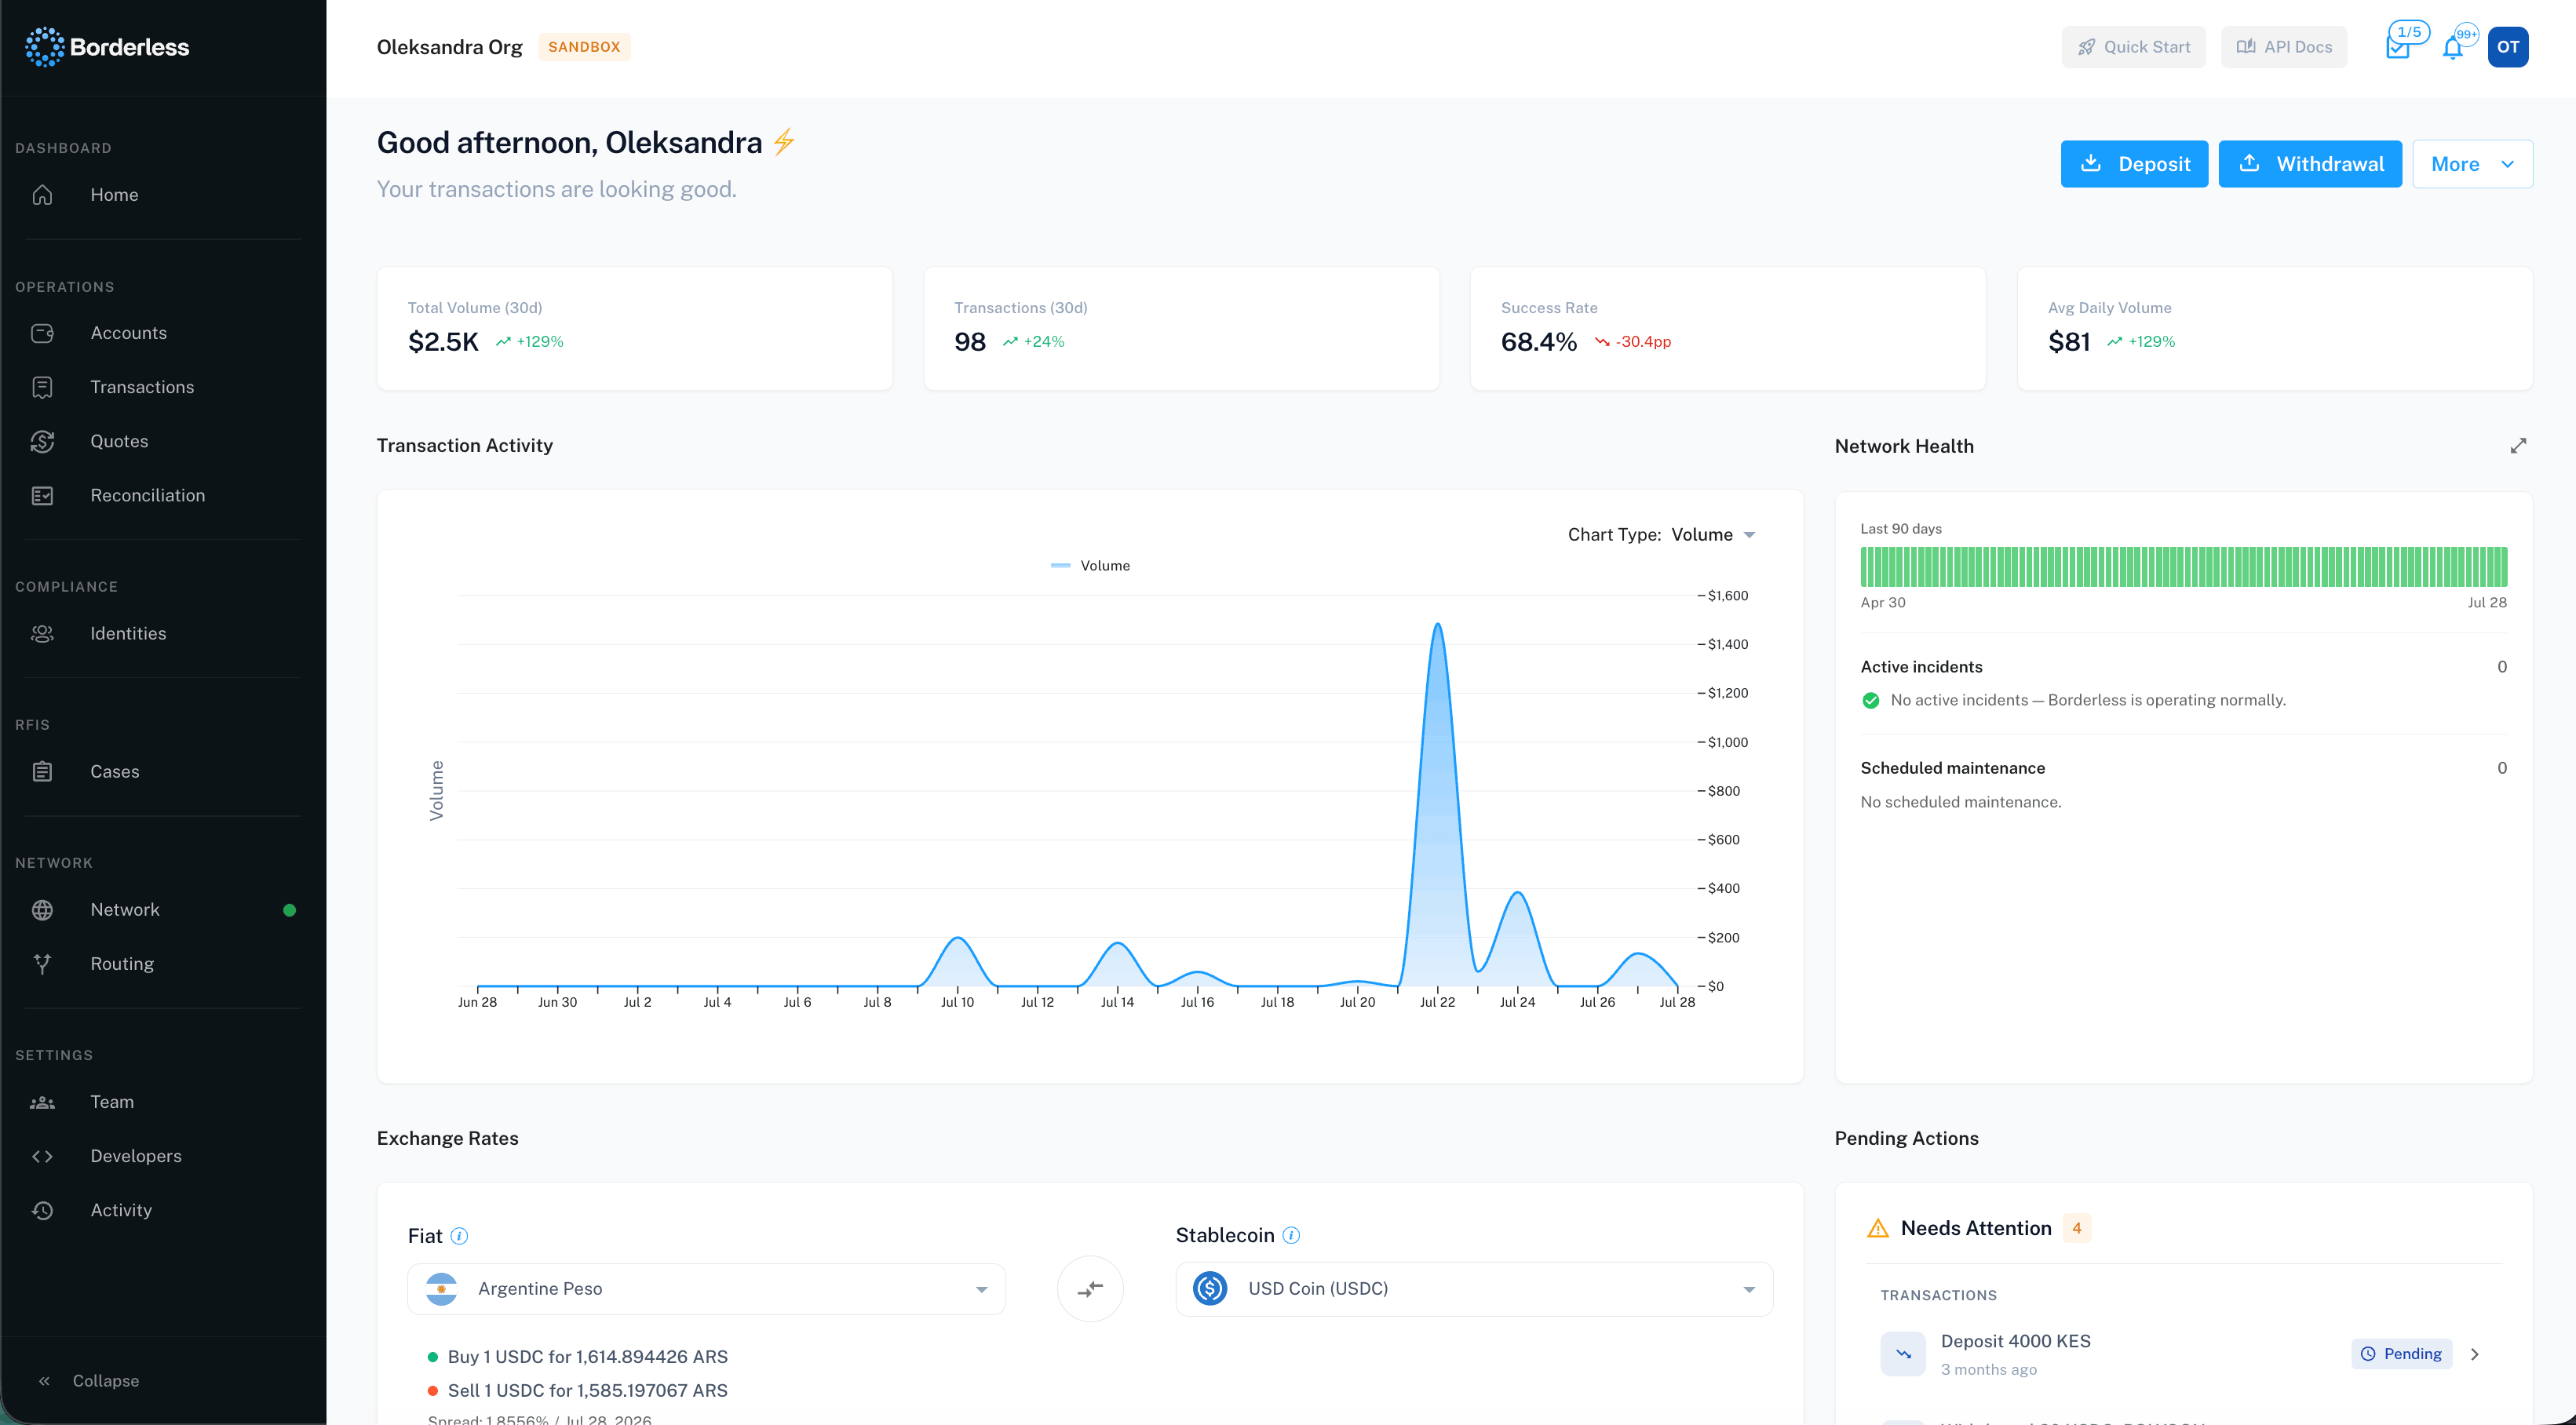The width and height of the screenshot is (2576, 1425).
Task: Click the Borderless logo icon
Action: coord(45,47)
